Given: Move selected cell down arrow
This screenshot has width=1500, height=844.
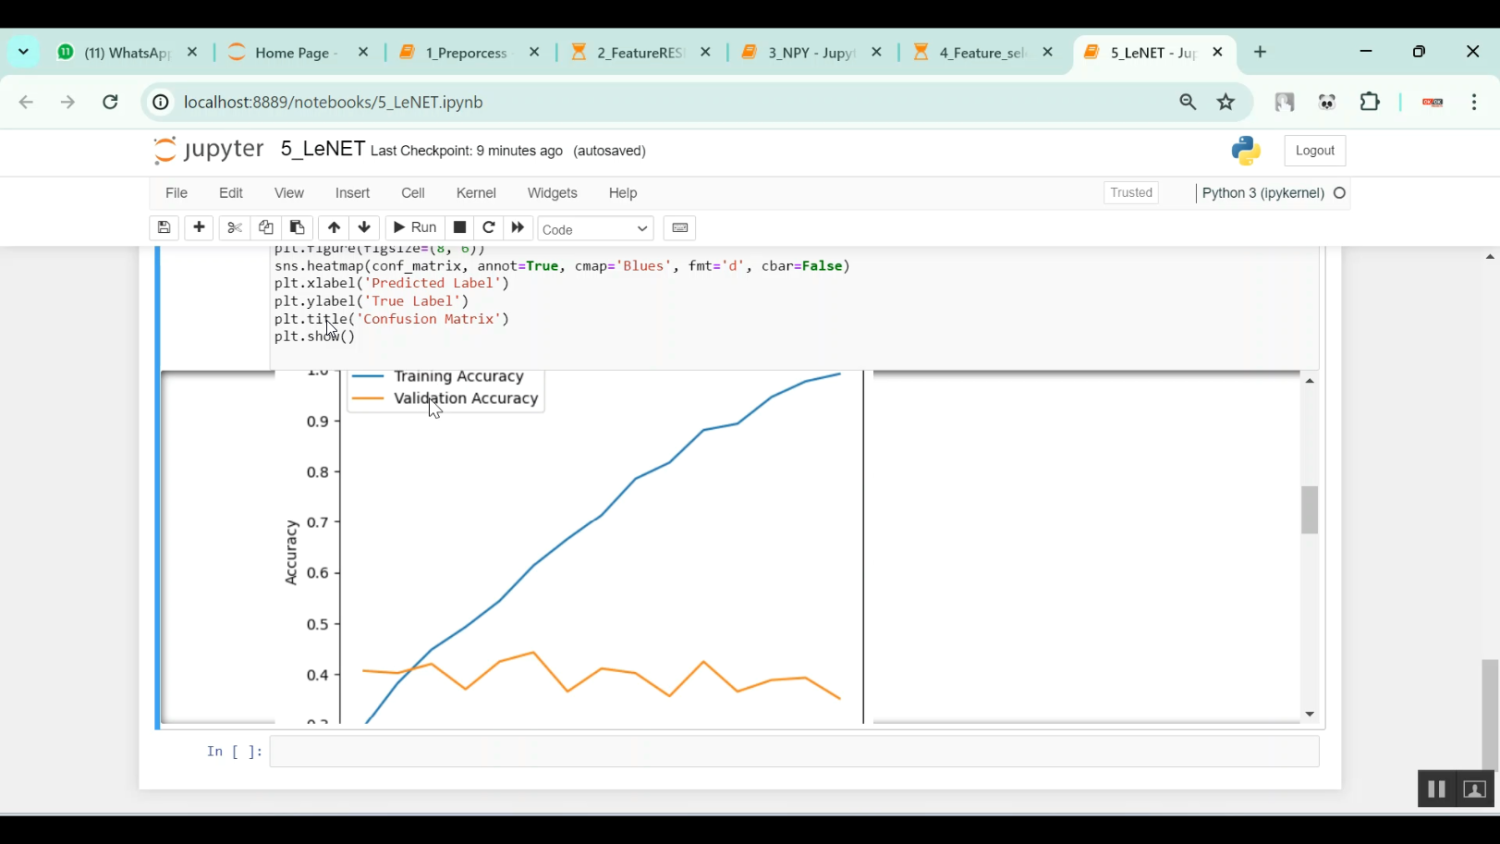Looking at the screenshot, I should (364, 228).
